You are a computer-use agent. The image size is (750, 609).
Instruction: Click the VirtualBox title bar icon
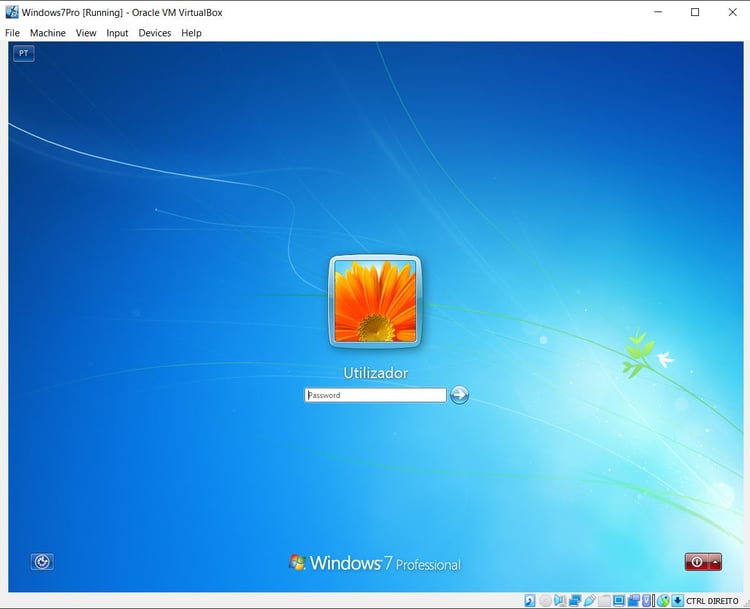[x=11, y=12]
